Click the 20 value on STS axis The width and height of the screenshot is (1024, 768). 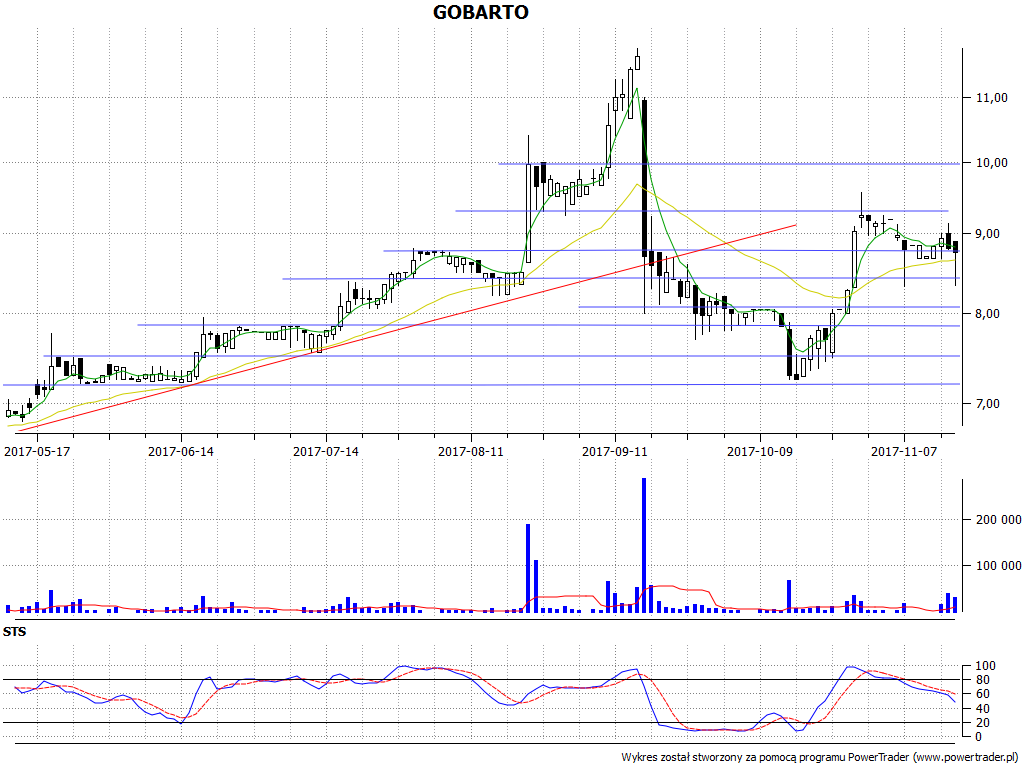982,723
